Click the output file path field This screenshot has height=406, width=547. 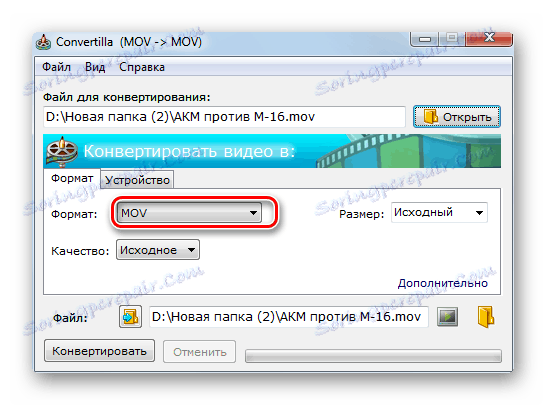289,317
